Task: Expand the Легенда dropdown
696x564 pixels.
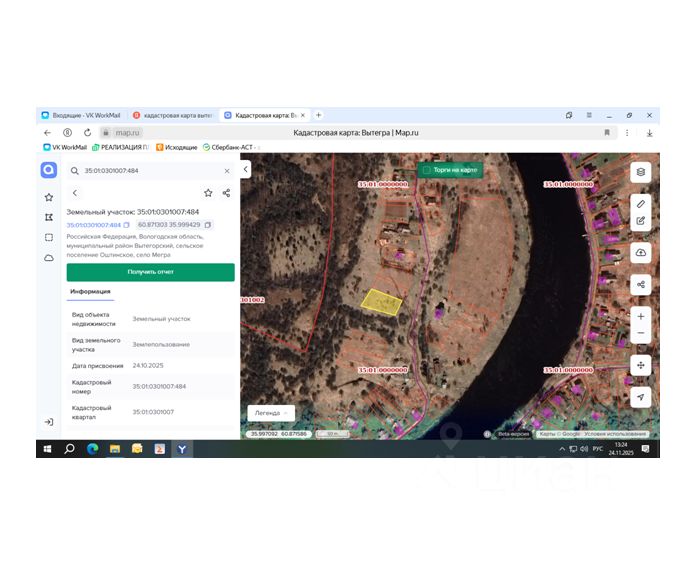Action: click(271, 413)
